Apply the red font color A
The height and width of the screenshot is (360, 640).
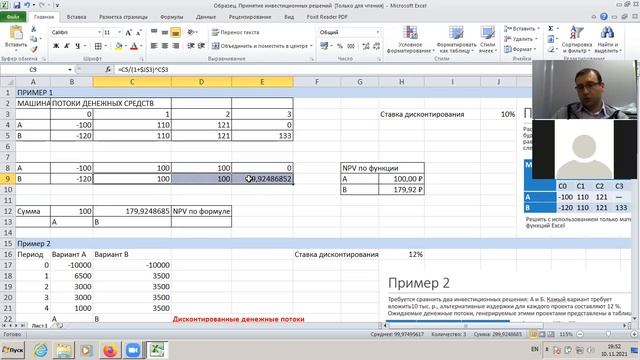(134, 46)
